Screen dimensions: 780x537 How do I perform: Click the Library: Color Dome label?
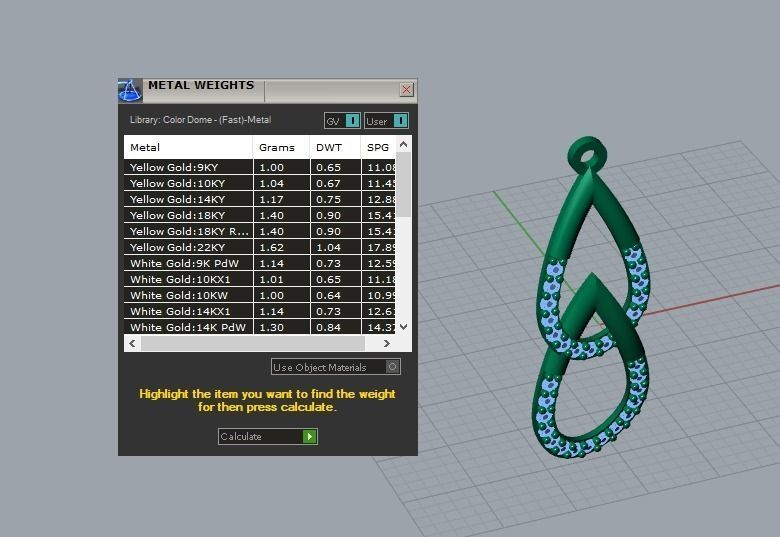pyautogui.click(x=200, y=120)
